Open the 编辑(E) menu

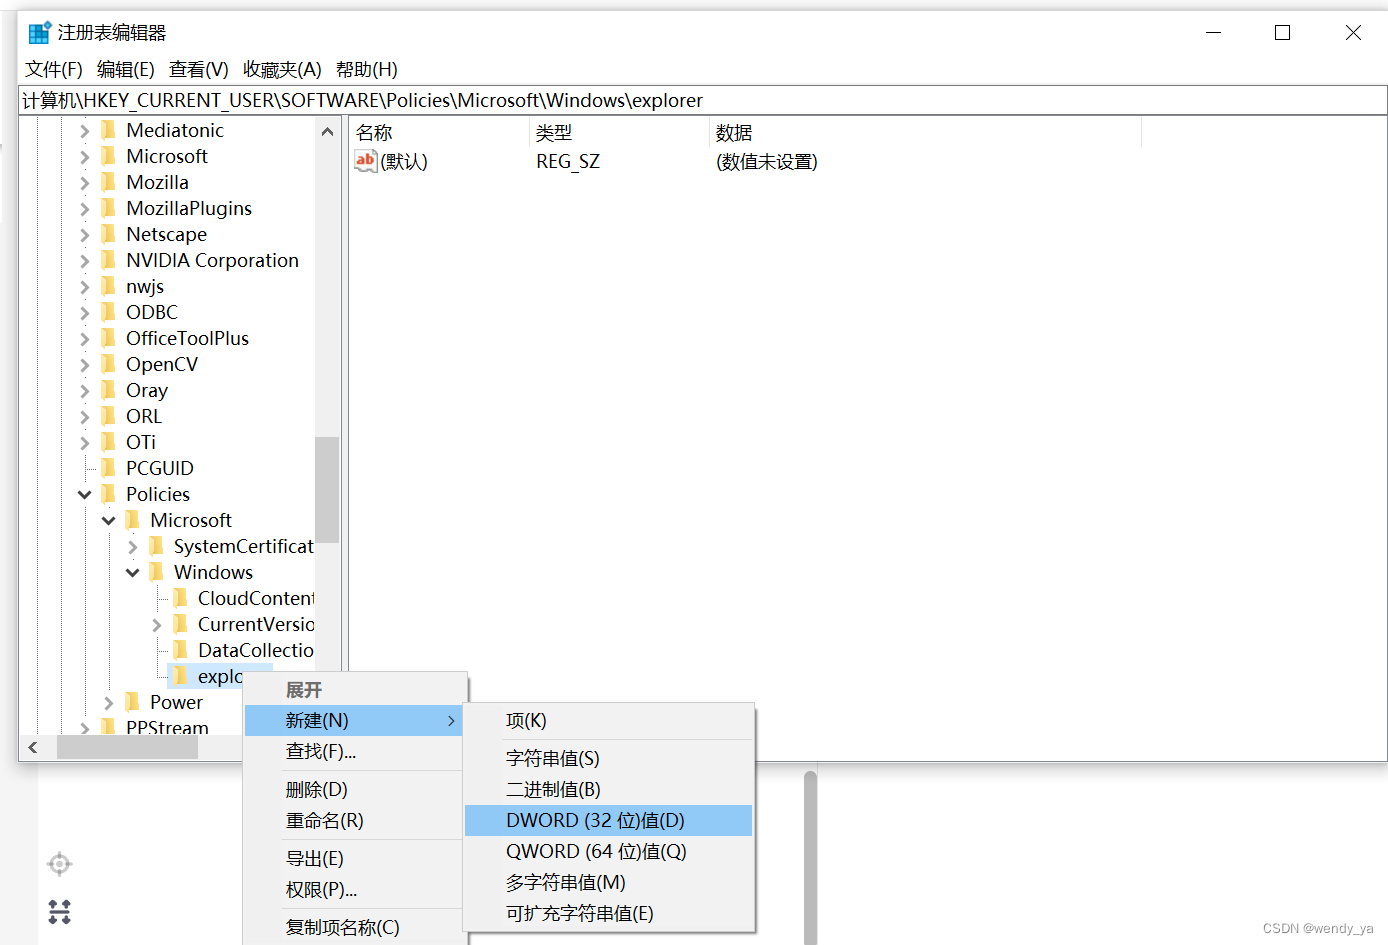point(126,69)
